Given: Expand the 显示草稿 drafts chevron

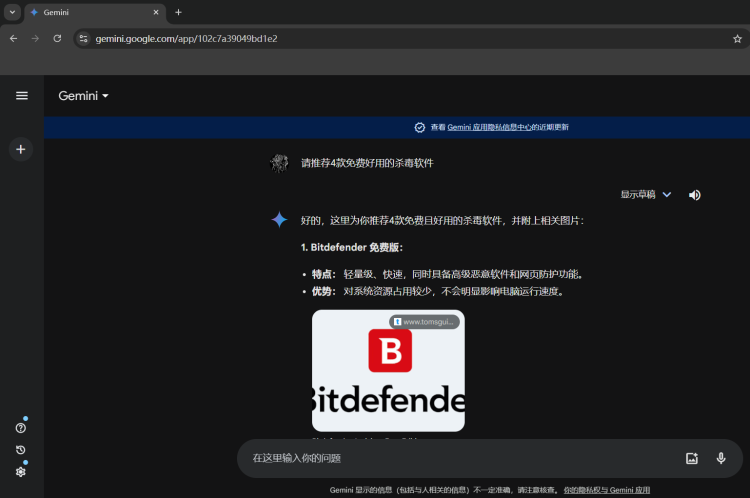Looking at the screenshot, I should point(667,195).
